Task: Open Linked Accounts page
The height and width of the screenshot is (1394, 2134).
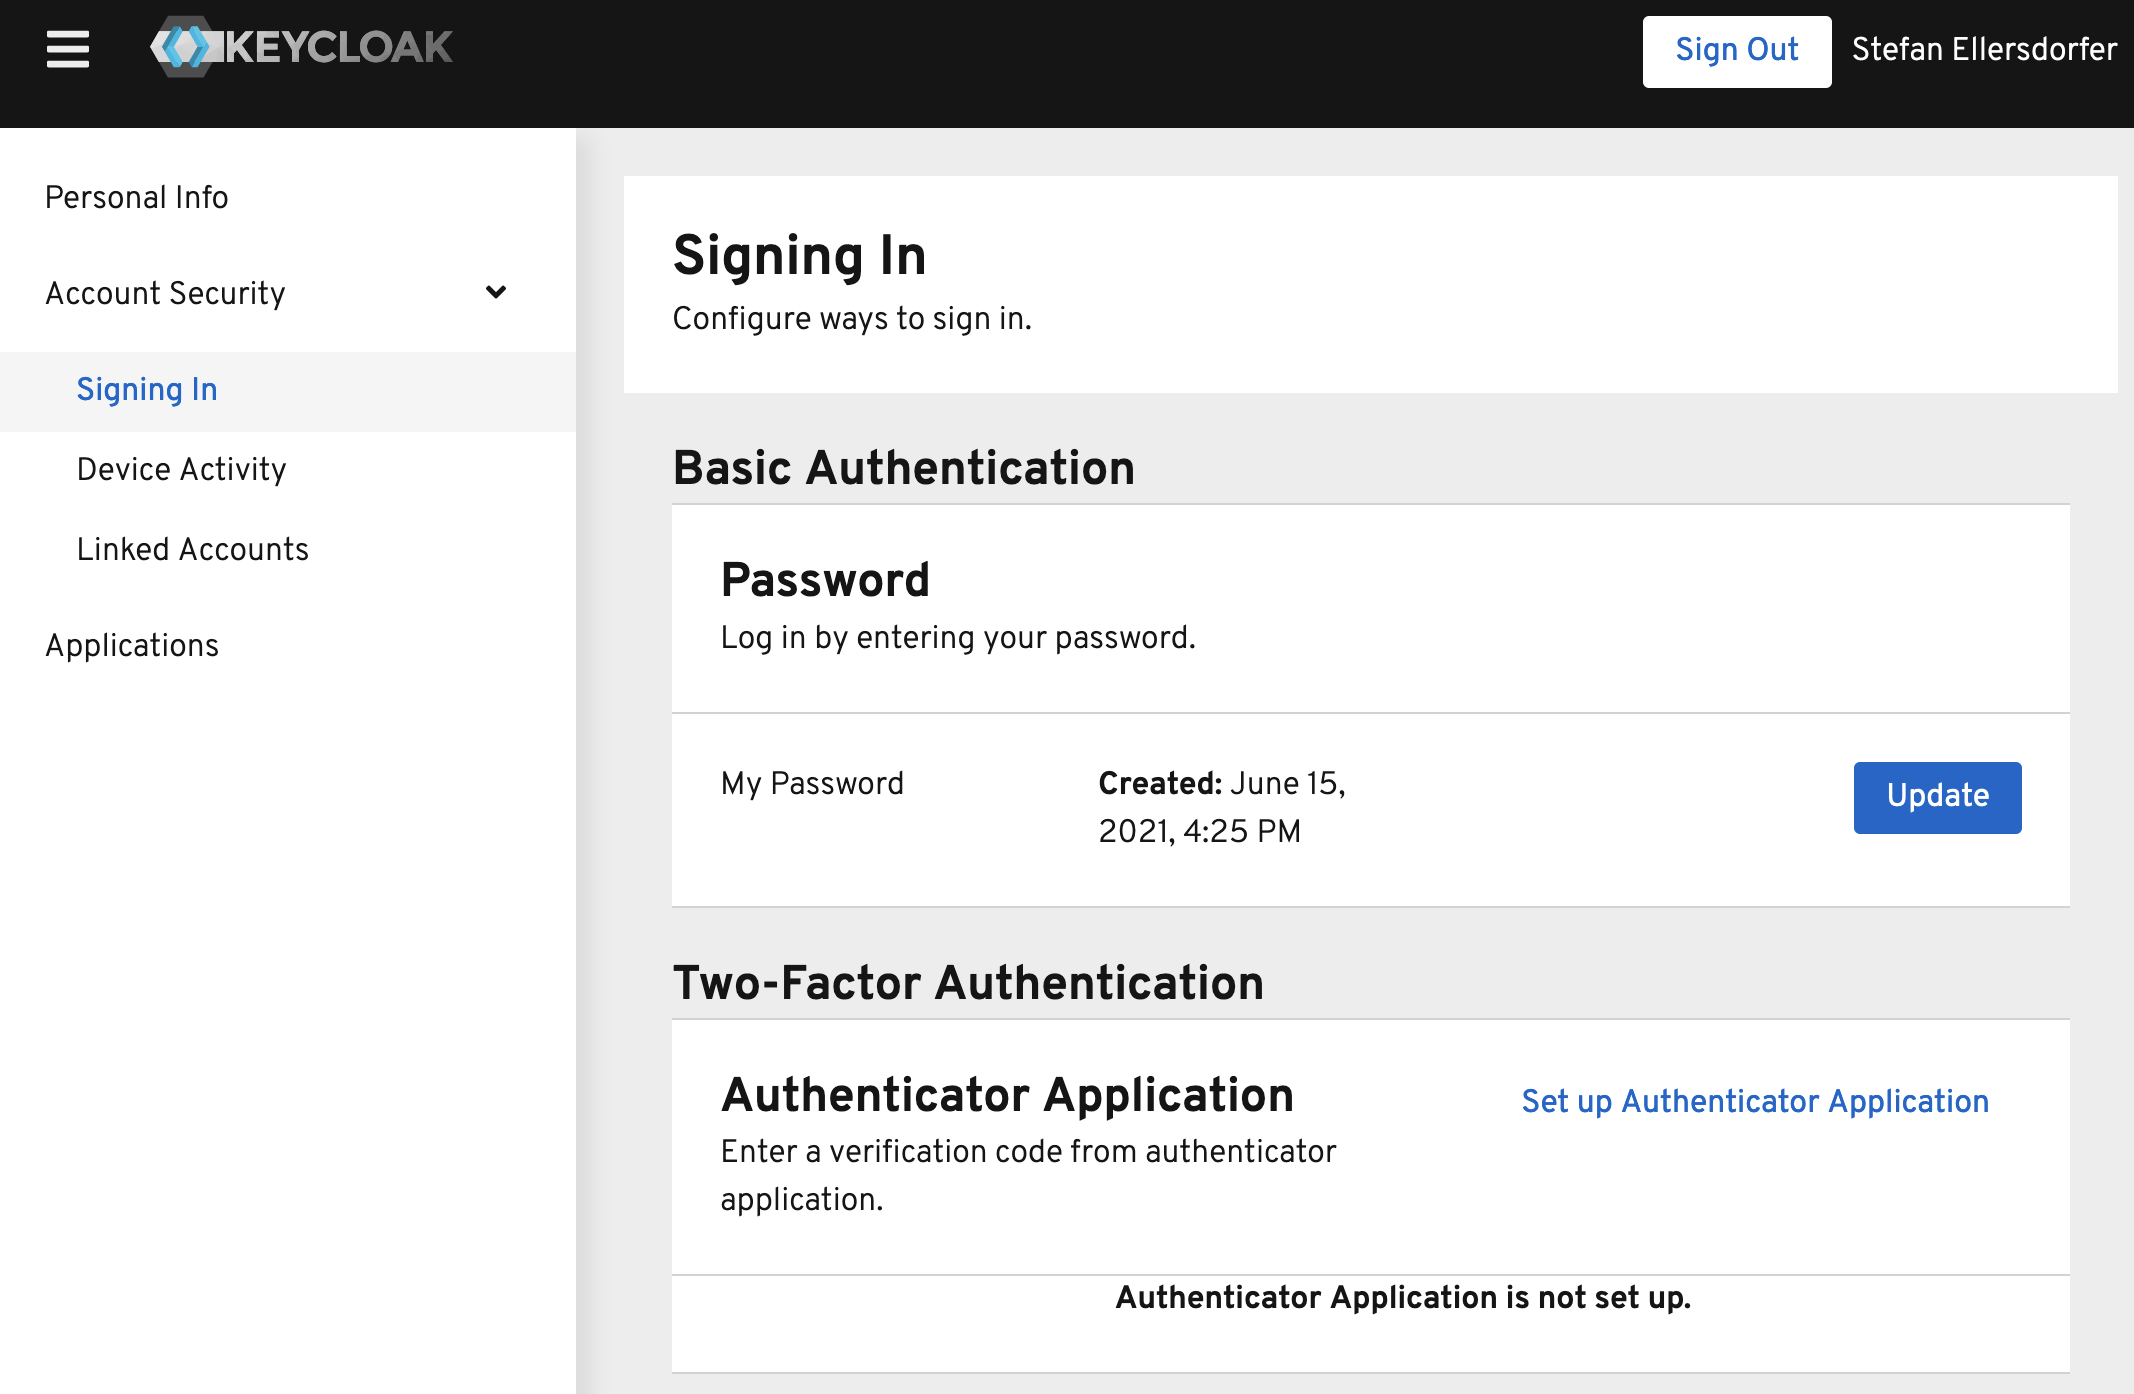Action: point(193,549)
